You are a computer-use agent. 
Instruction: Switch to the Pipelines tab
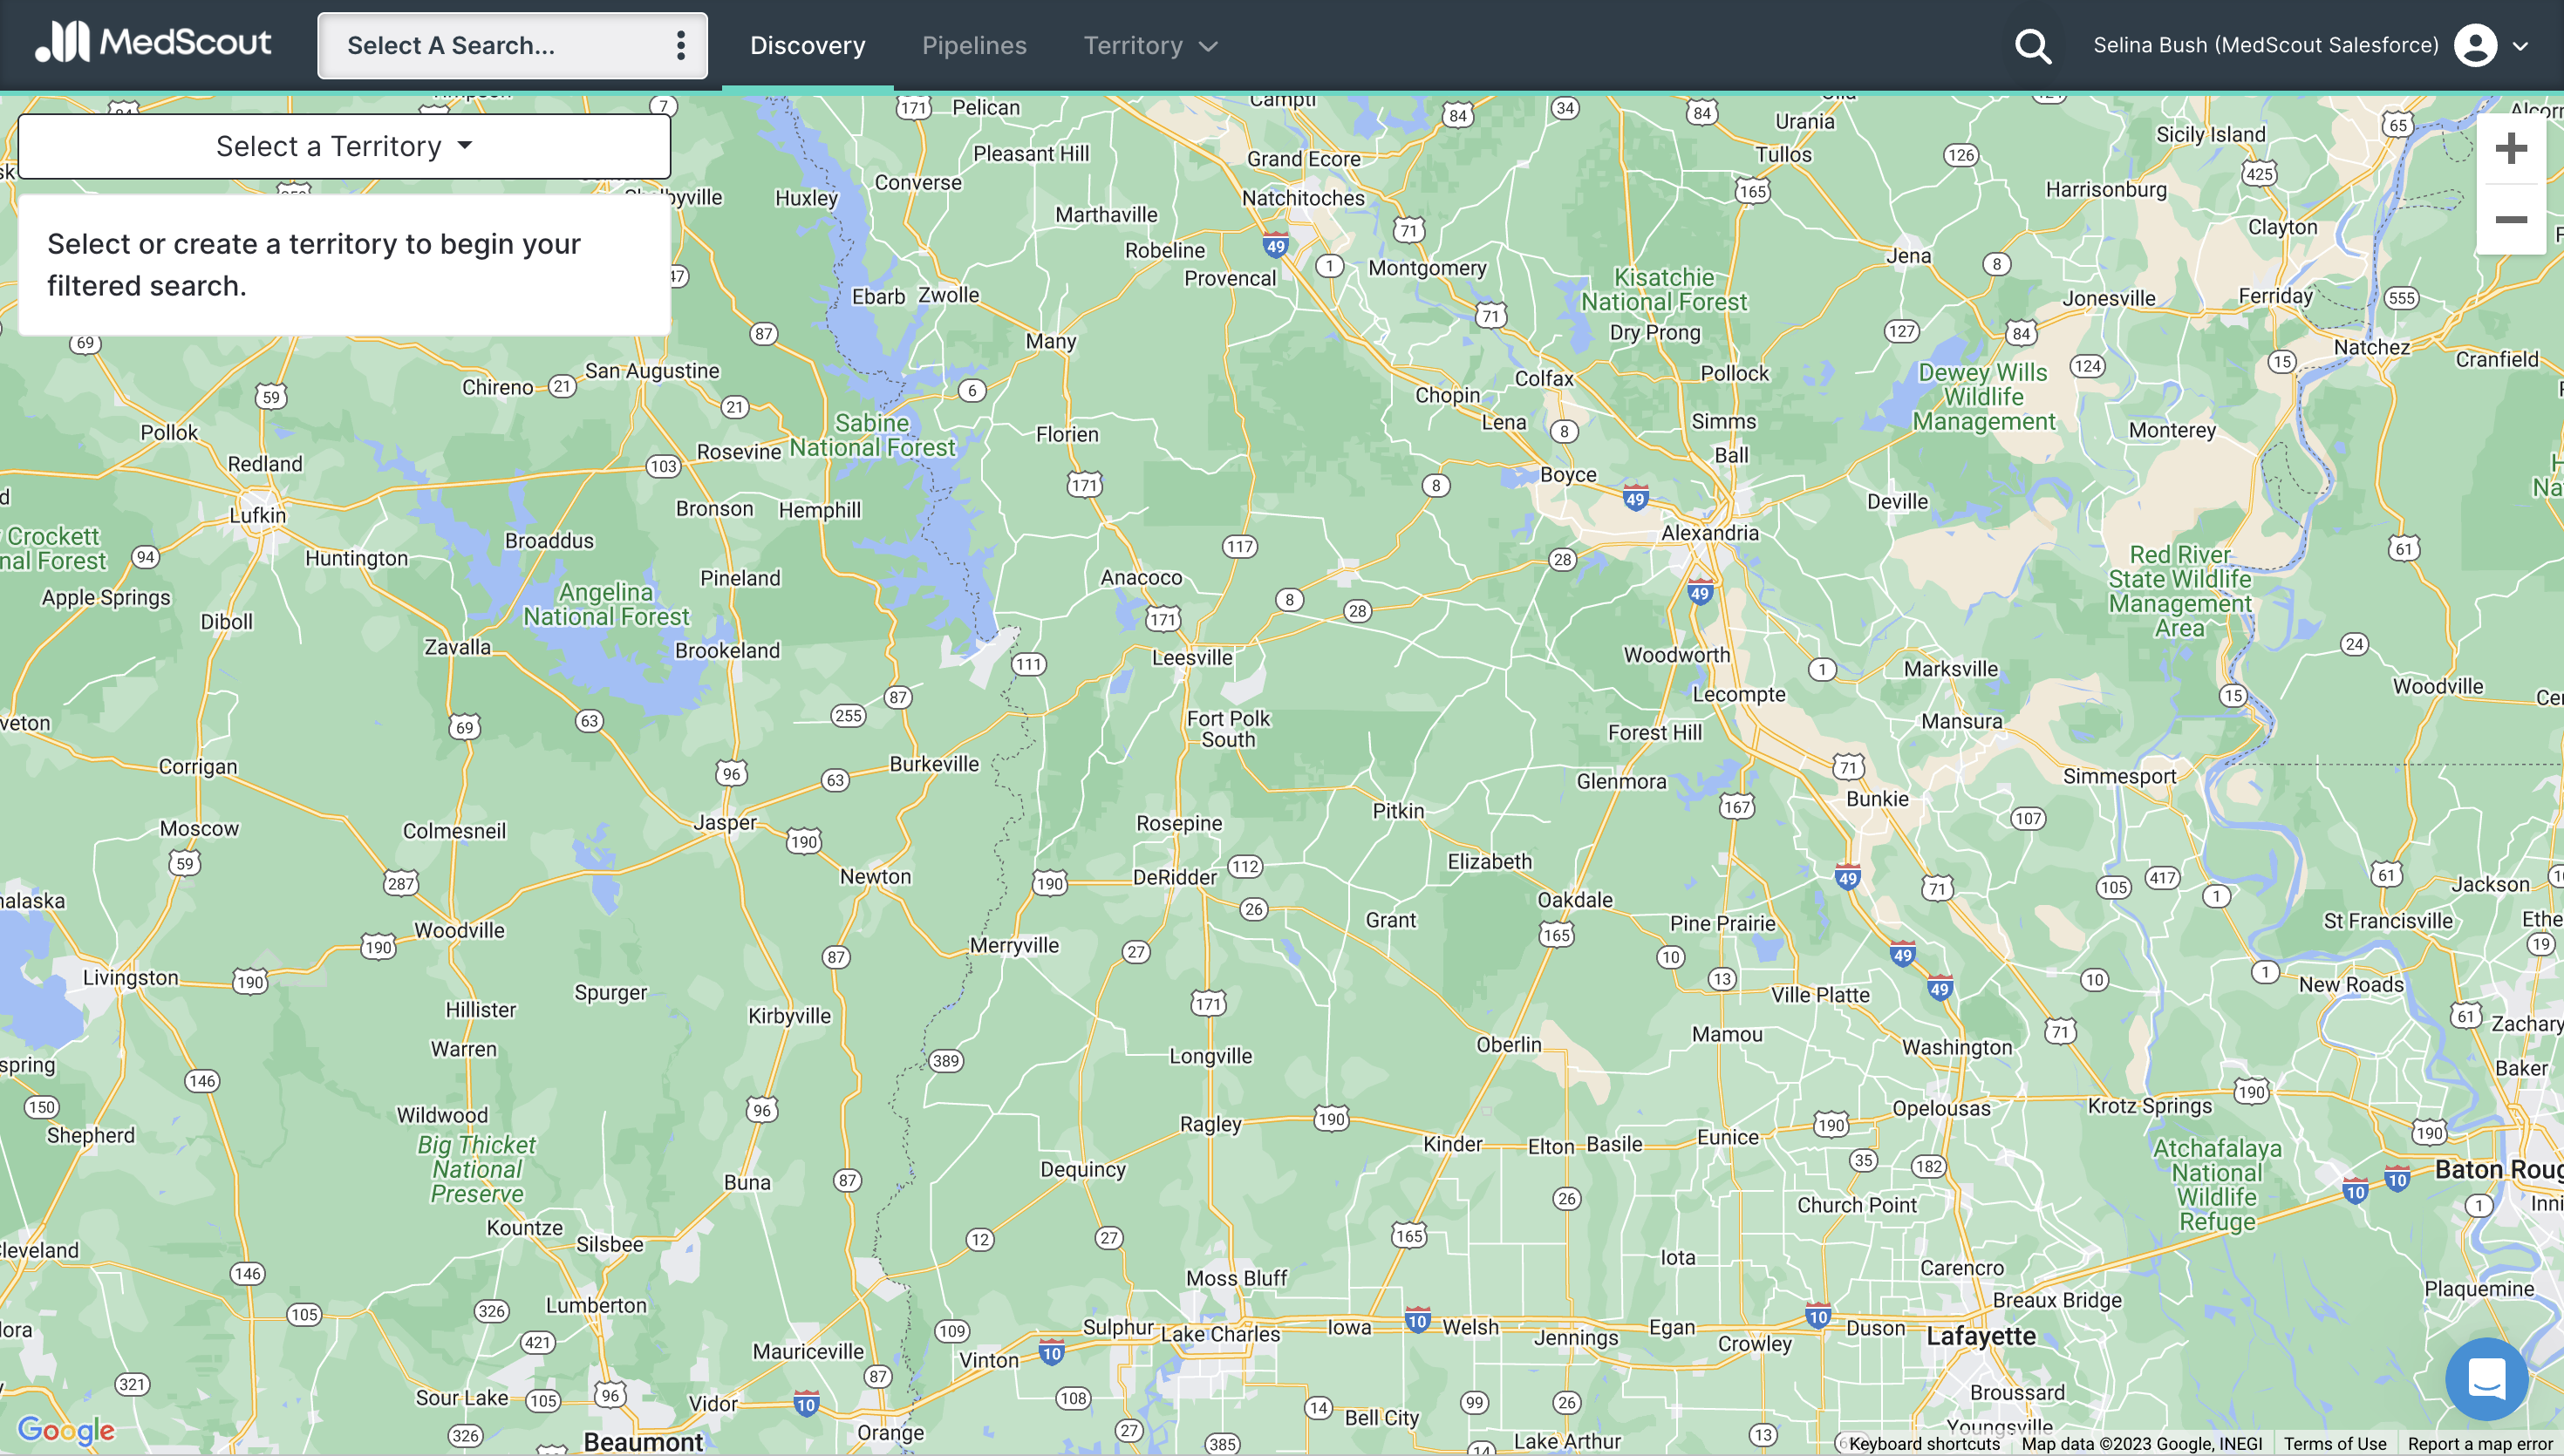pyautogui.click(x=974, y=46)
